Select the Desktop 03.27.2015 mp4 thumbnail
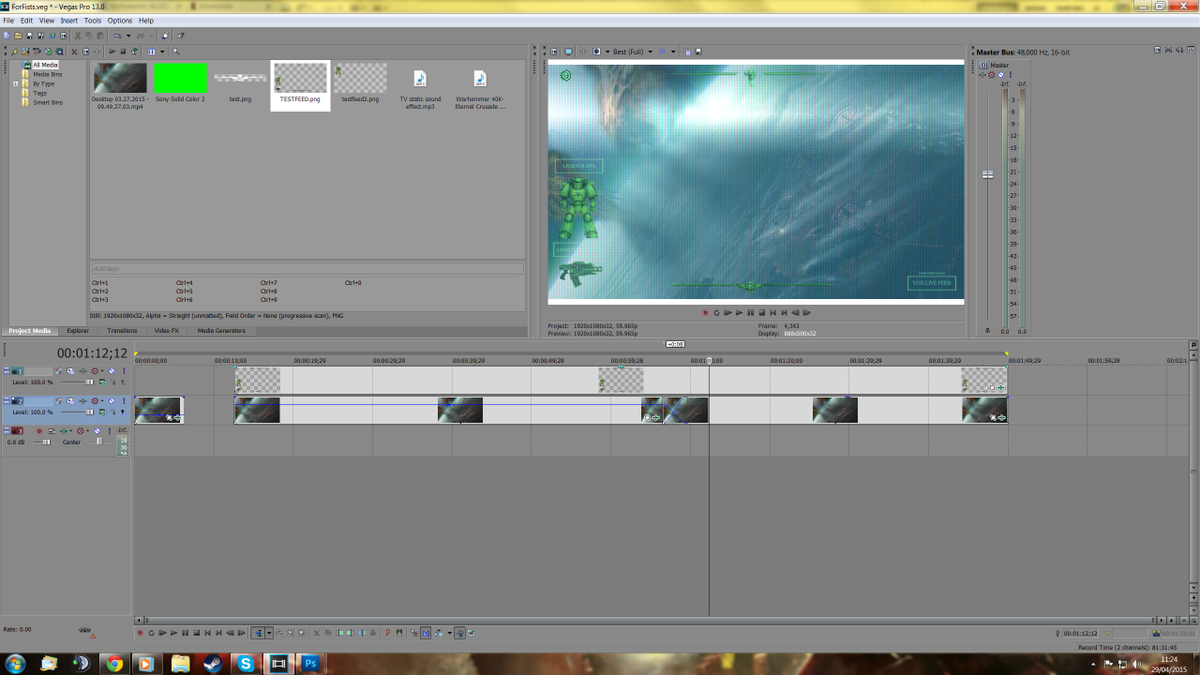This screenshot has width=1200, height=675. 120,78
